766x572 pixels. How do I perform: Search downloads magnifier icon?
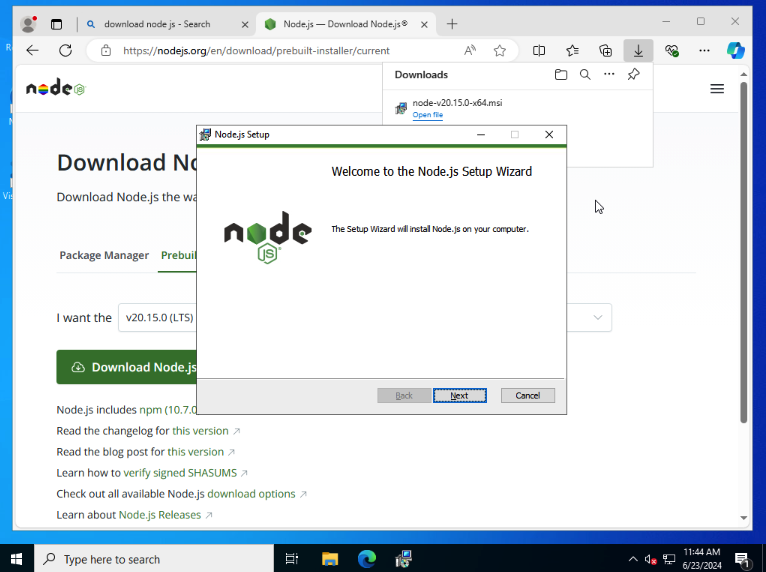coord(585,74)
